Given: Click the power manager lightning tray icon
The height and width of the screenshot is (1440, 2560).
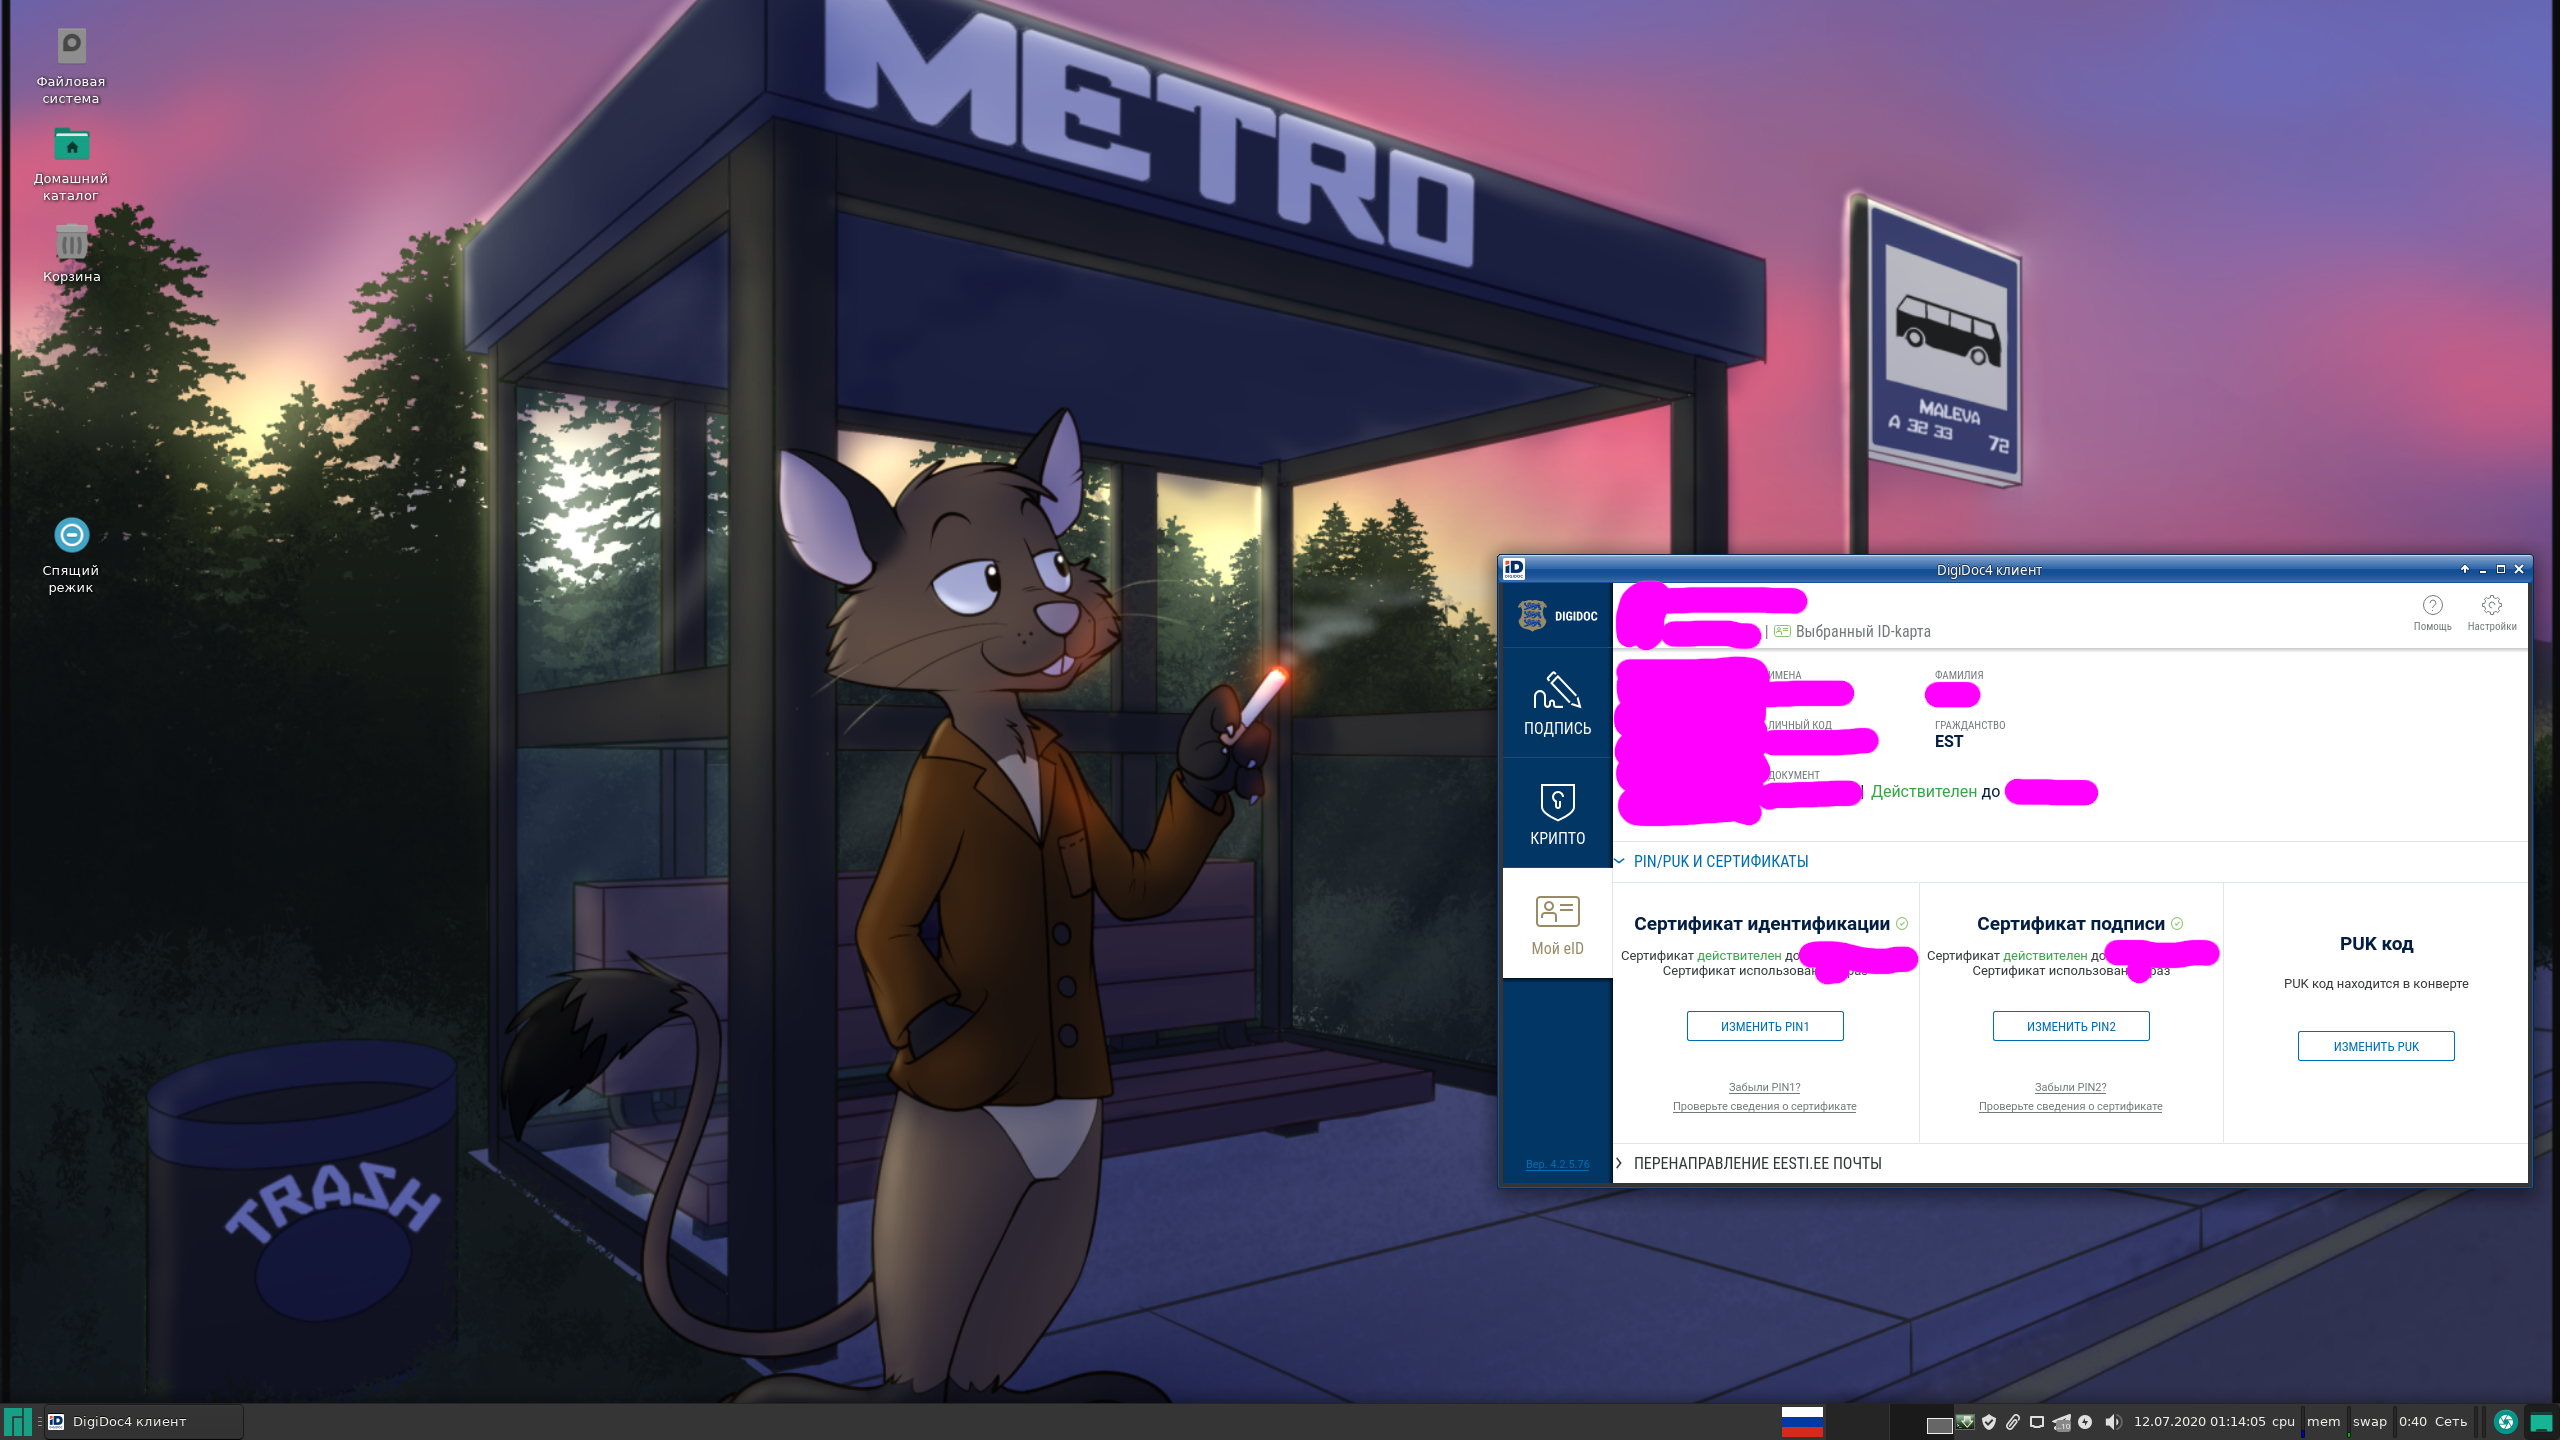Looking at the screenshot, I should [2085, 1421].
